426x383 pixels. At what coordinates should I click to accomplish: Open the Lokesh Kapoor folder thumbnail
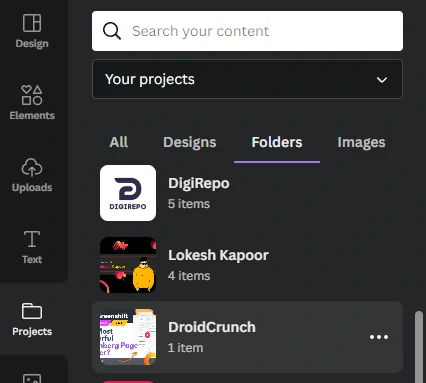coord(128,265)
